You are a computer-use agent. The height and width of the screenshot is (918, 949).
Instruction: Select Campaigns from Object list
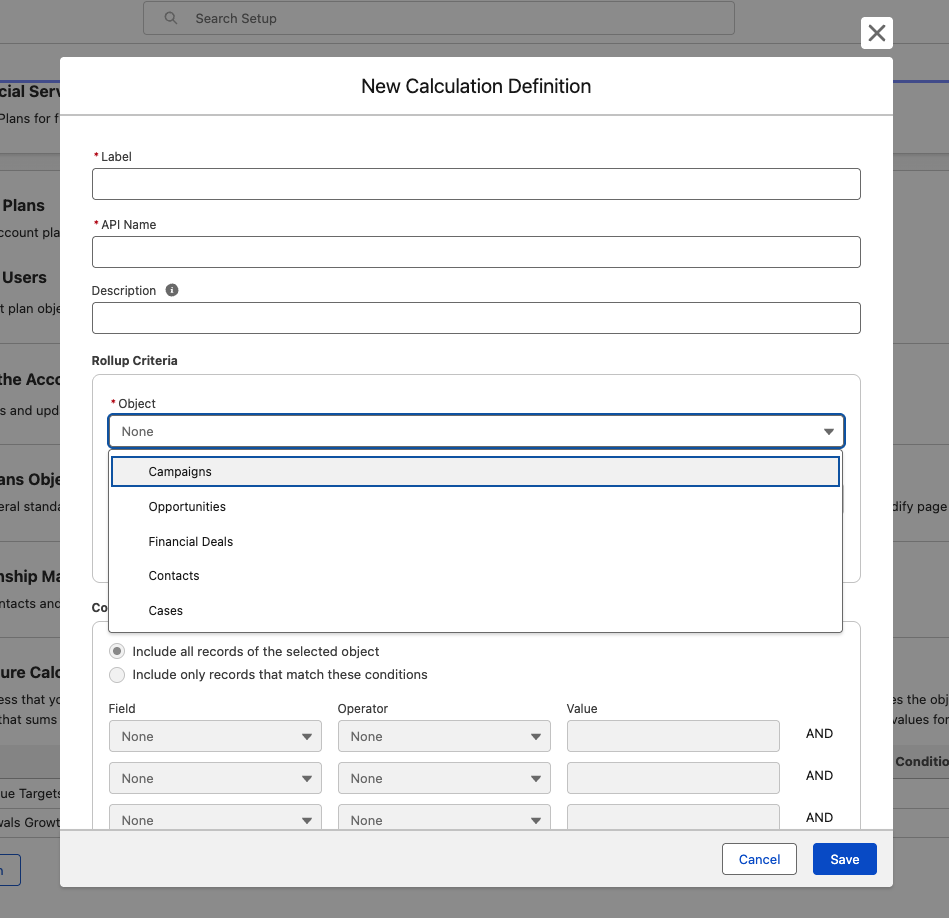[x=475, y=471]
